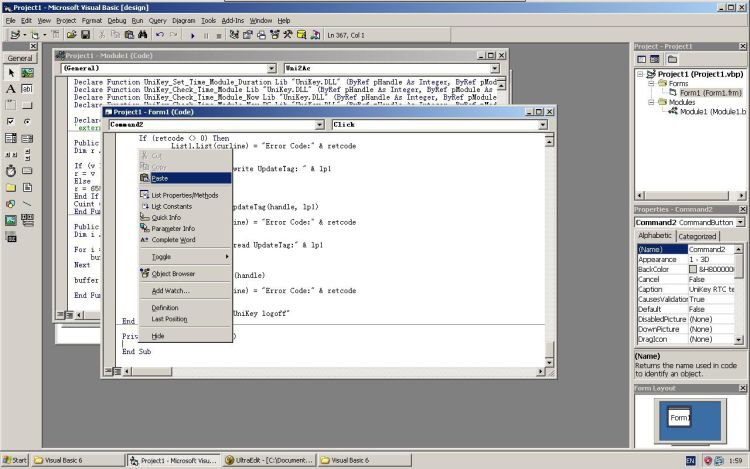
Task: Select the Line control in toolbox
Action: click(27, 204)
